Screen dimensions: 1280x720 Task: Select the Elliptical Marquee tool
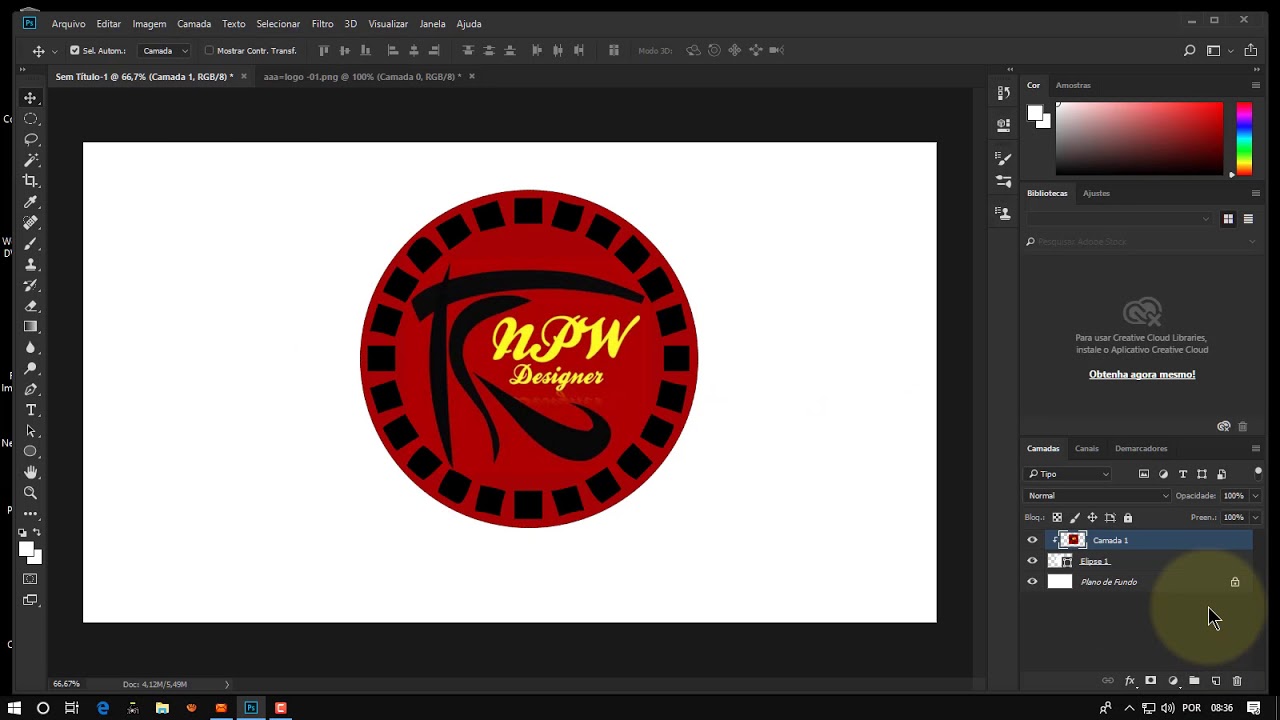[x=30, y=119]
